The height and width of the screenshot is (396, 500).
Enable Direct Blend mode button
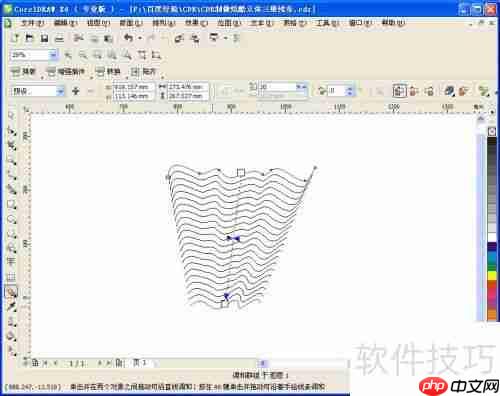click(x=399, y=91)
